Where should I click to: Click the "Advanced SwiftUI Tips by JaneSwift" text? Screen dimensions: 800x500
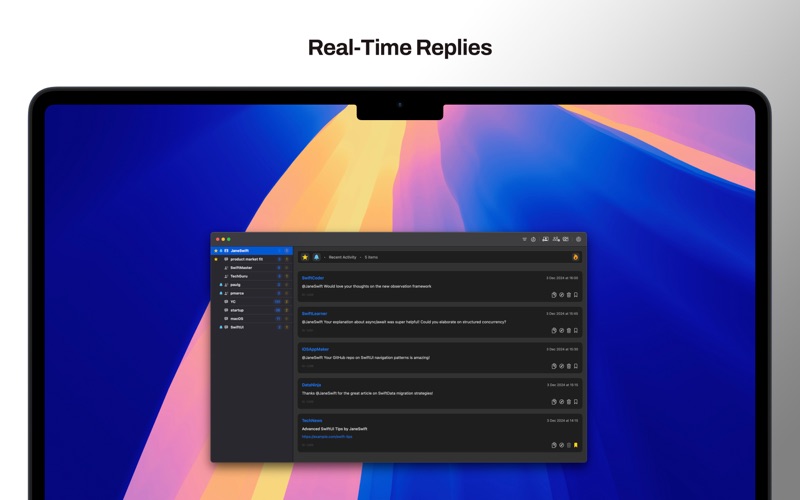[334, 429]
